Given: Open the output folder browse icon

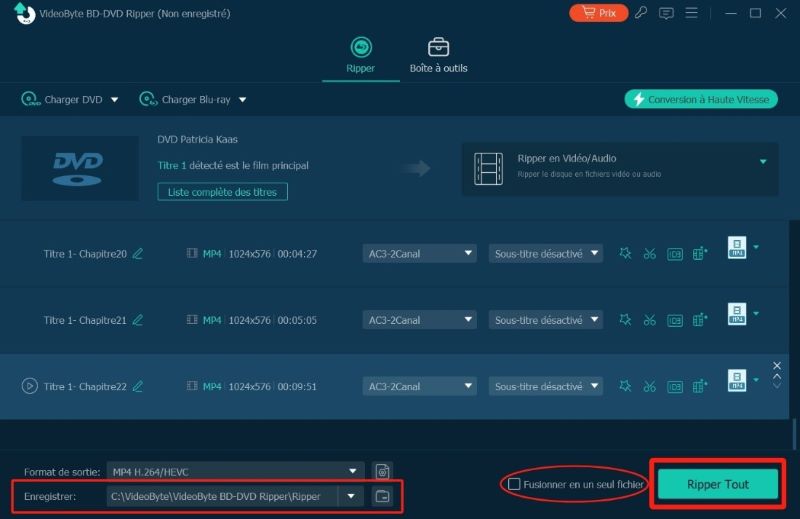Looking at the screenshot, I should (382, 496).
